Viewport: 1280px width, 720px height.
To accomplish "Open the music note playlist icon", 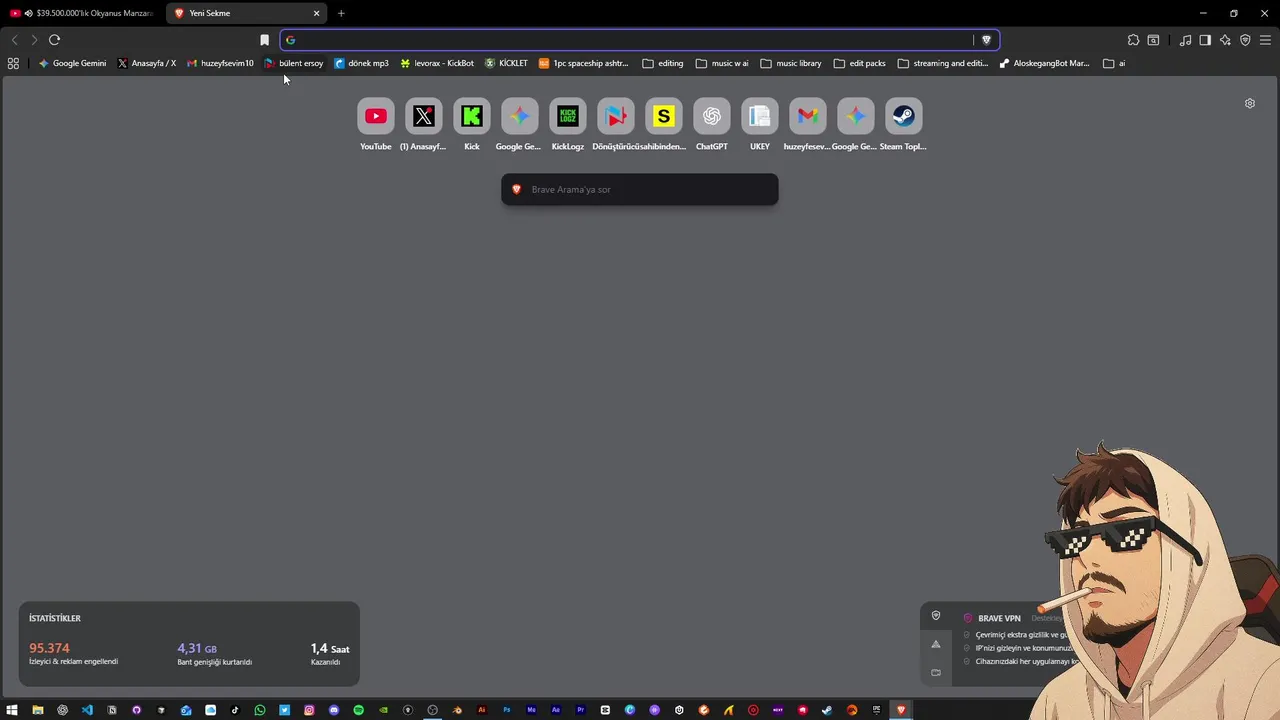I will point(1185,40).
